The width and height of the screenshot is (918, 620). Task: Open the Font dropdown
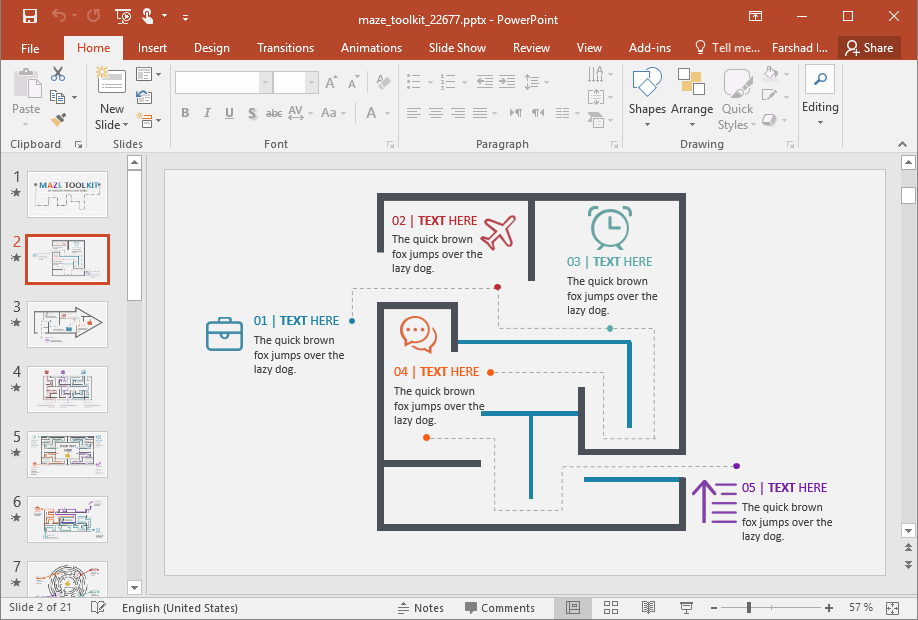pos(265,81)
